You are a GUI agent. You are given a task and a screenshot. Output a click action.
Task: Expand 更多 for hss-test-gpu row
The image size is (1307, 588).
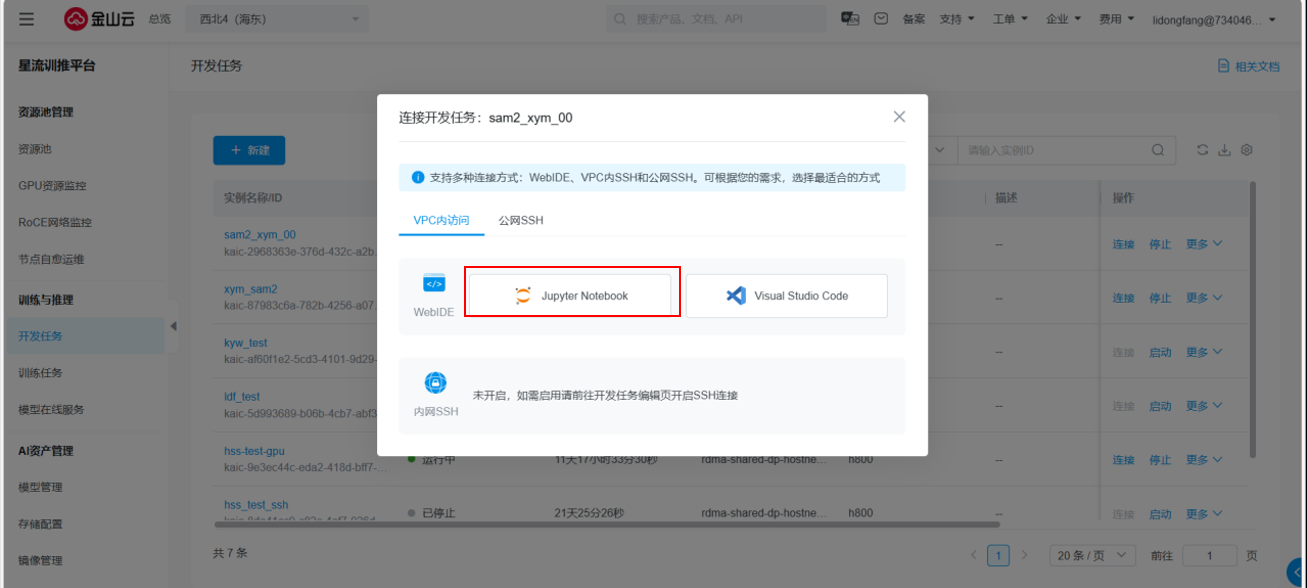[1204, 460]
